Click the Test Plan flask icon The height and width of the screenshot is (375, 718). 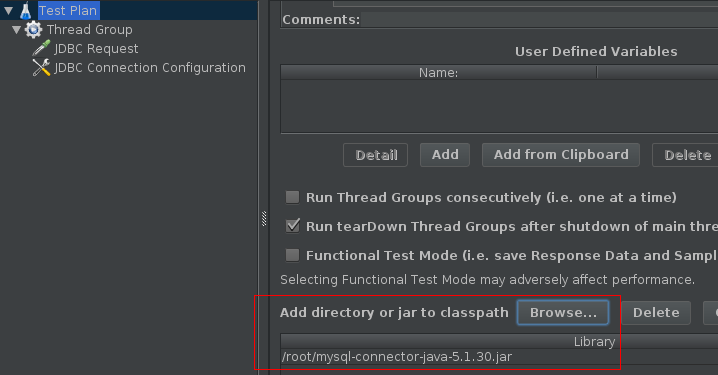pos(26,11)
